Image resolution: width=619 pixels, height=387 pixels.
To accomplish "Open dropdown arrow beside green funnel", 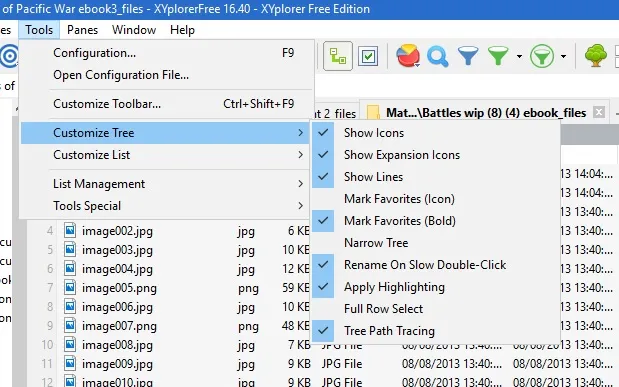I will click(519, 56).
